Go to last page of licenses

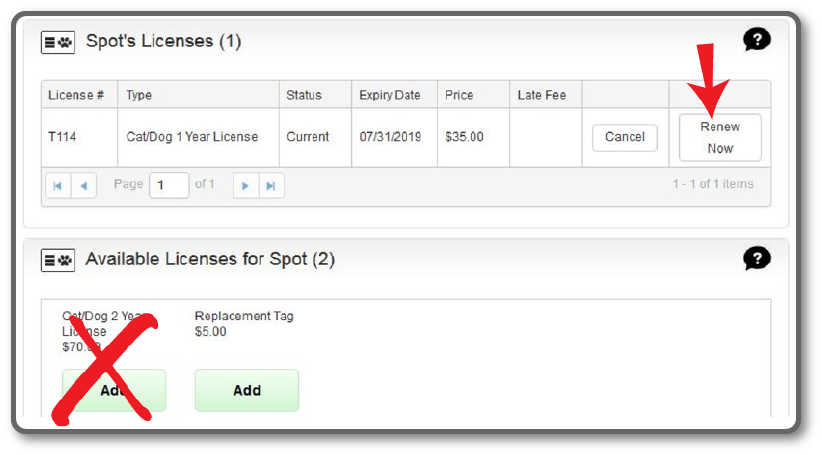tap(272, 186)
